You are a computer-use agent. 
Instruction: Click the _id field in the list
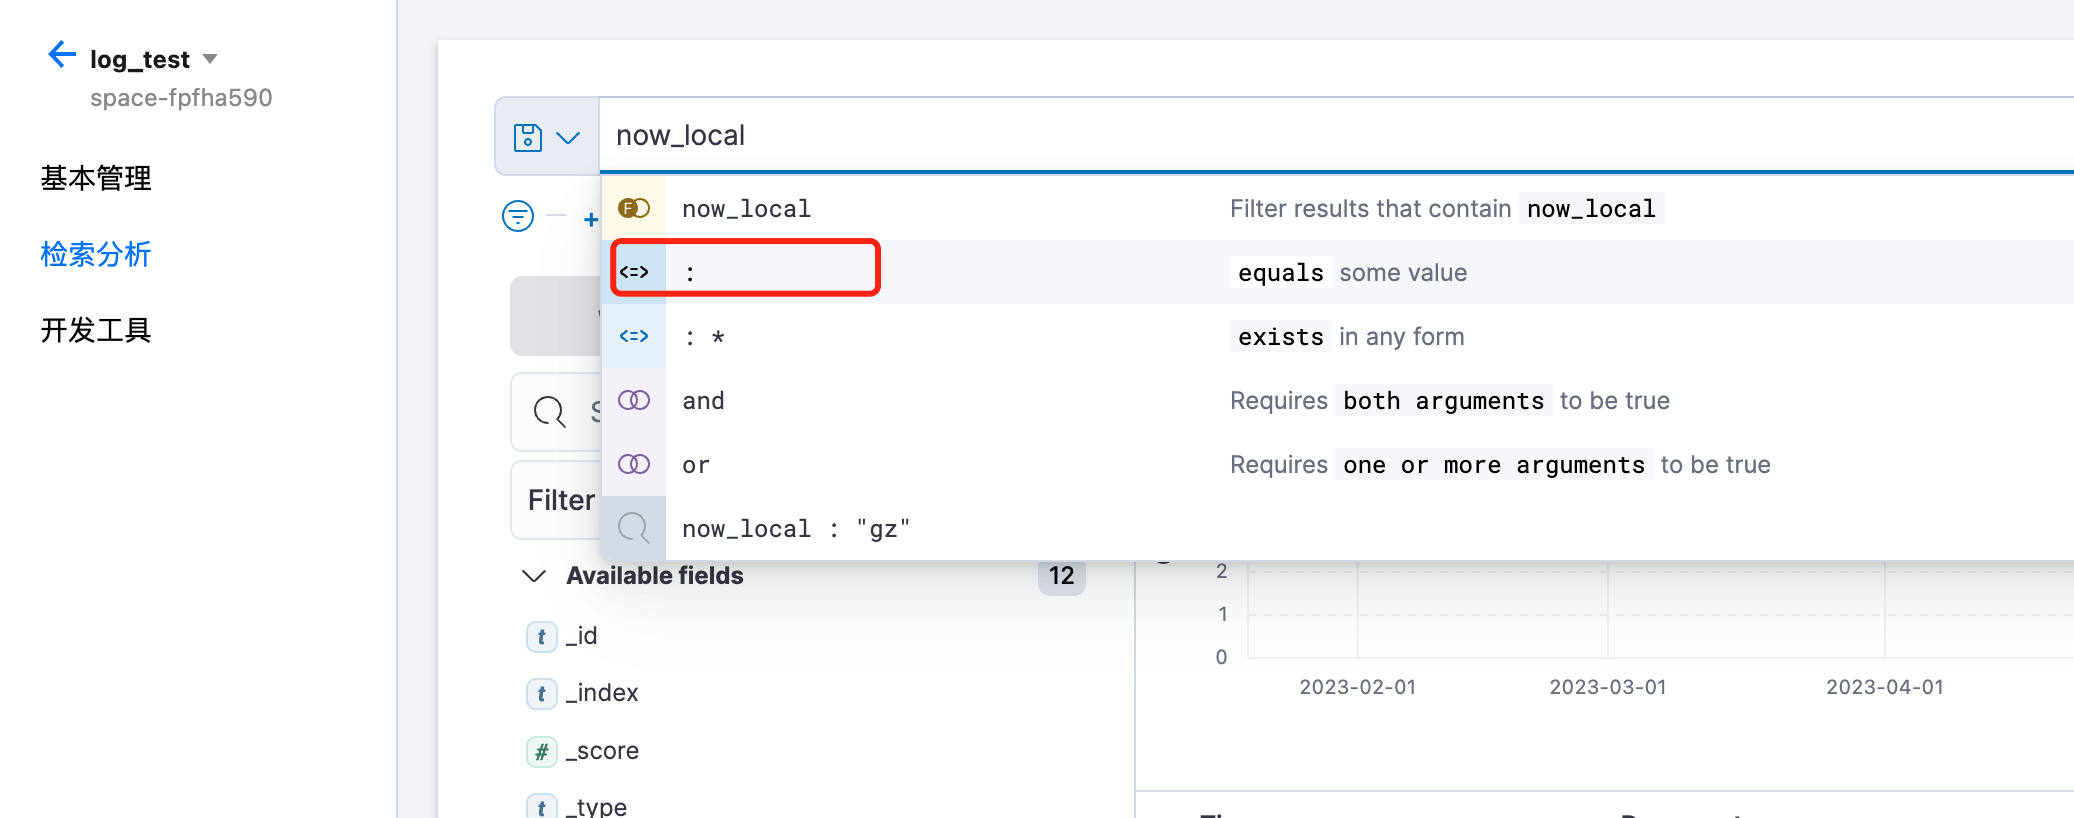[581, 636]
